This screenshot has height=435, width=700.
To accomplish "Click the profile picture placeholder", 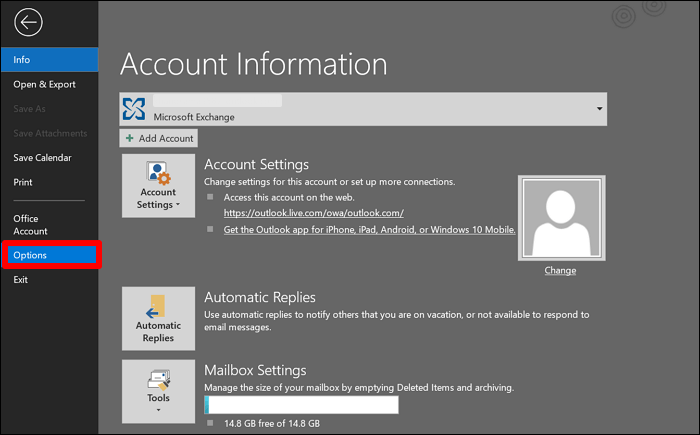I will click(x=560, y=217).
